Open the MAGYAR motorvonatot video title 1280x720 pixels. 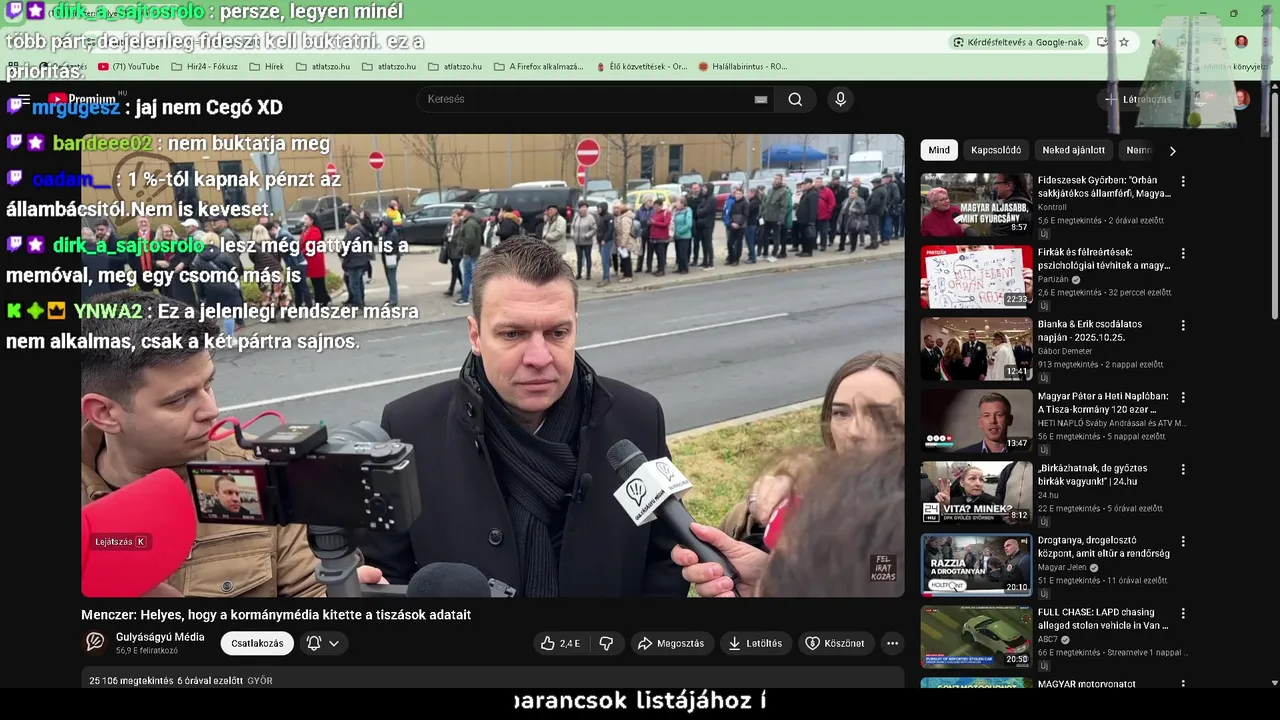pyautogui.click(x=1087, y=685)
